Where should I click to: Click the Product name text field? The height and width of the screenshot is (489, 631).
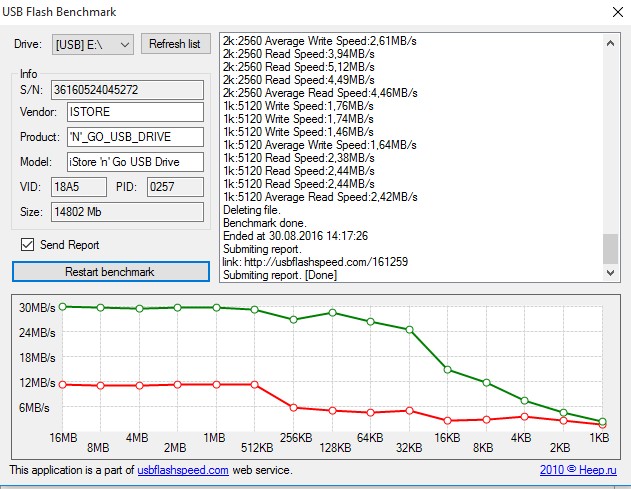pyautogui.click(x=135, y=137)
